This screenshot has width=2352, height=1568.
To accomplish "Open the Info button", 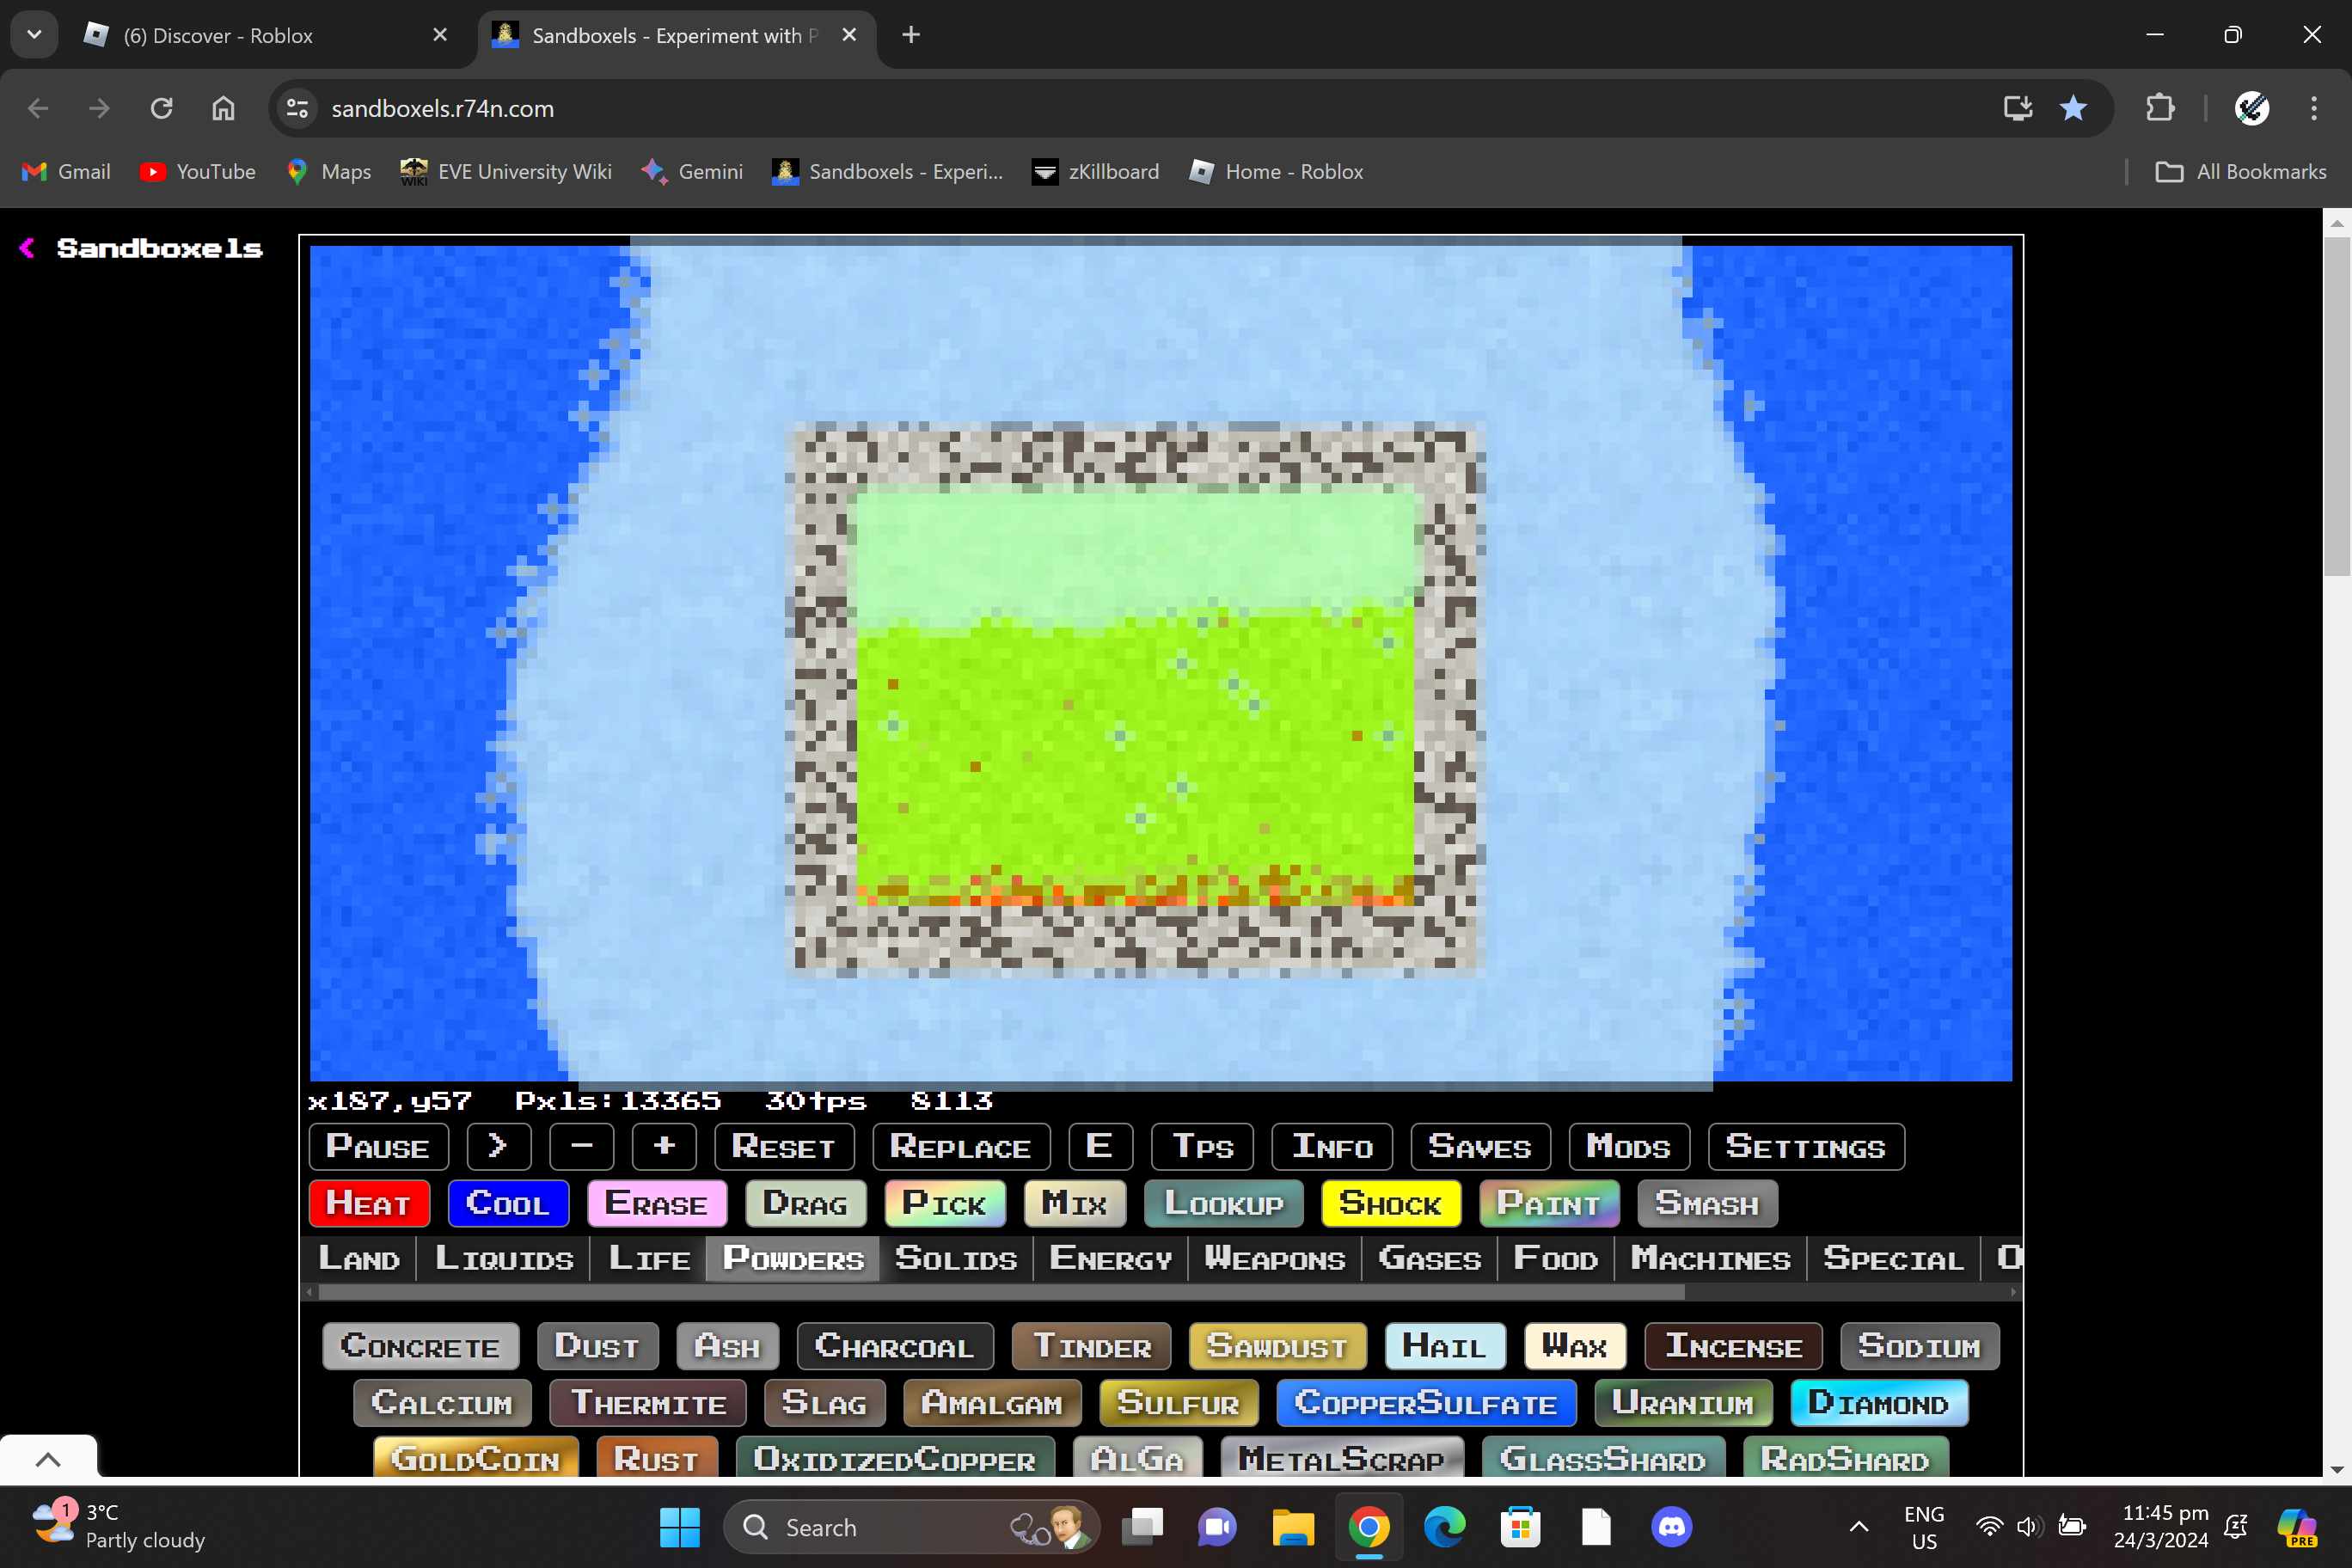I will [x=1332, y=1146].
